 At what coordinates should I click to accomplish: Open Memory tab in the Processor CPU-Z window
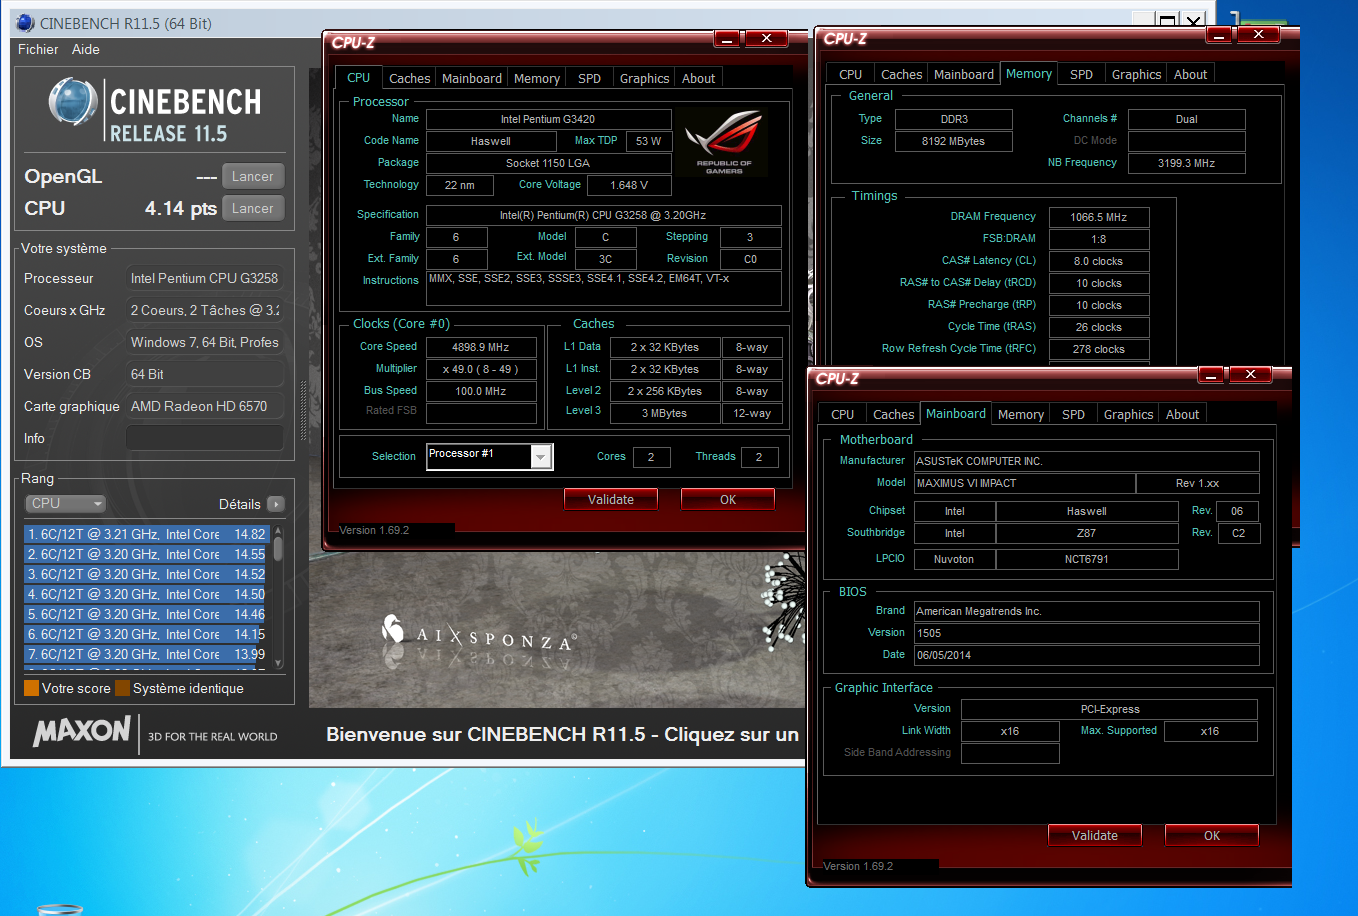point(537,78)
